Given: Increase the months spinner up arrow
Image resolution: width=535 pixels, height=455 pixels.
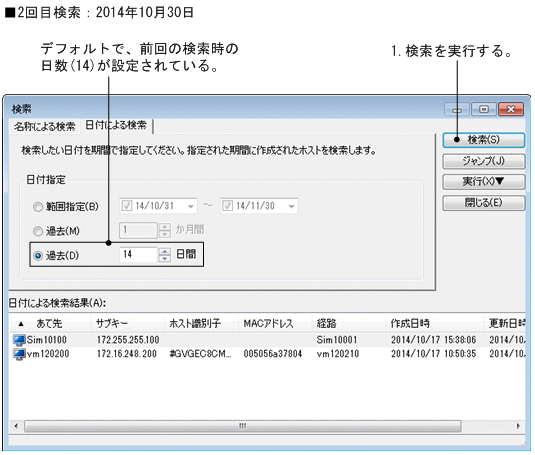Looking at the screenshot, I should click(x=164, y=226).
